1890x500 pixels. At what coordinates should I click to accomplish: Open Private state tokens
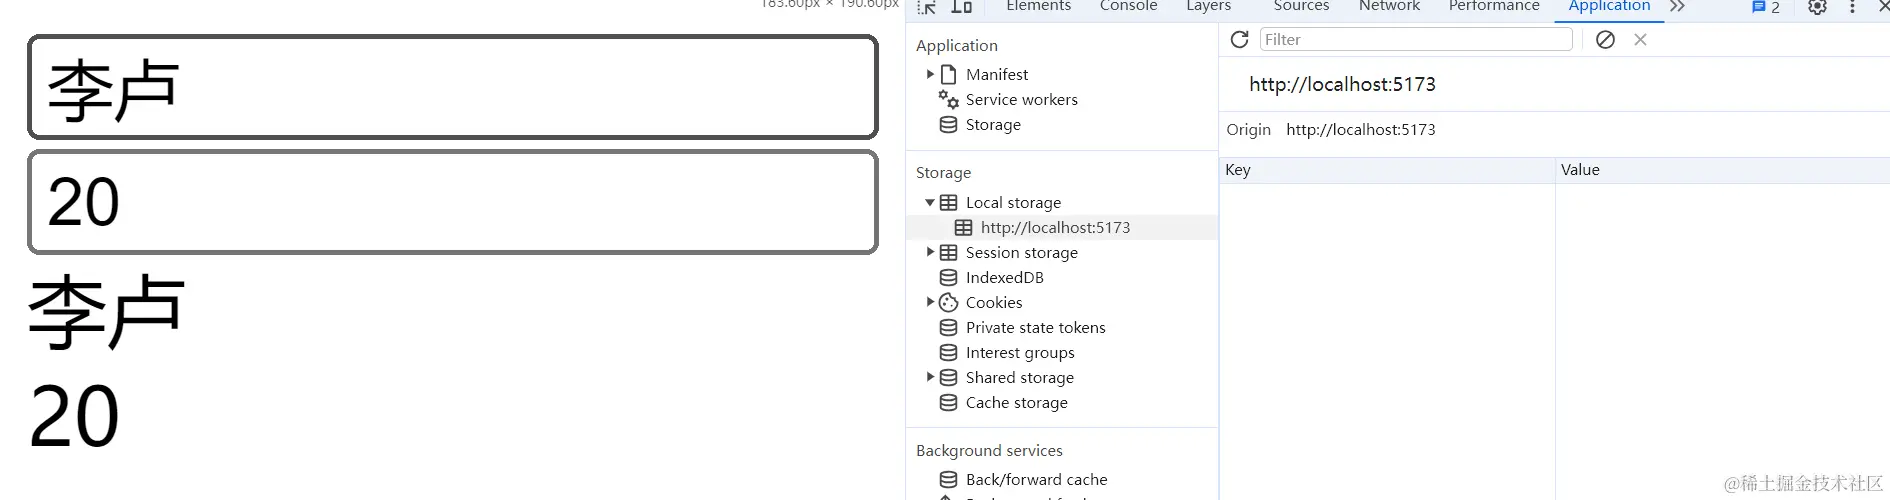point(1035,327)
